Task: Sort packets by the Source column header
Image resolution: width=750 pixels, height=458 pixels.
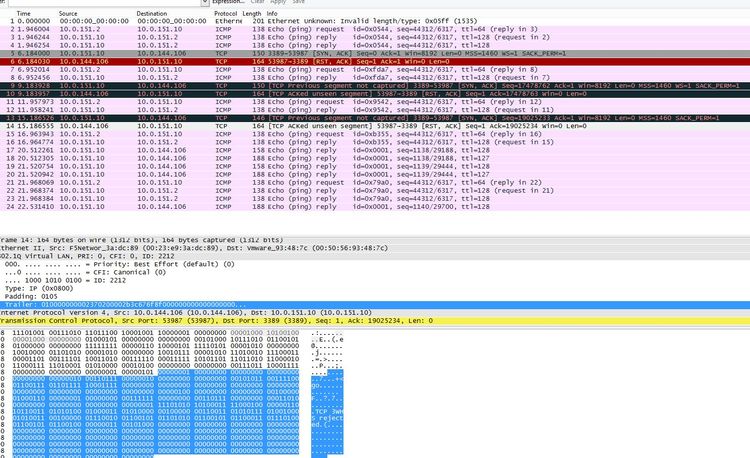Action: point(68,13)
